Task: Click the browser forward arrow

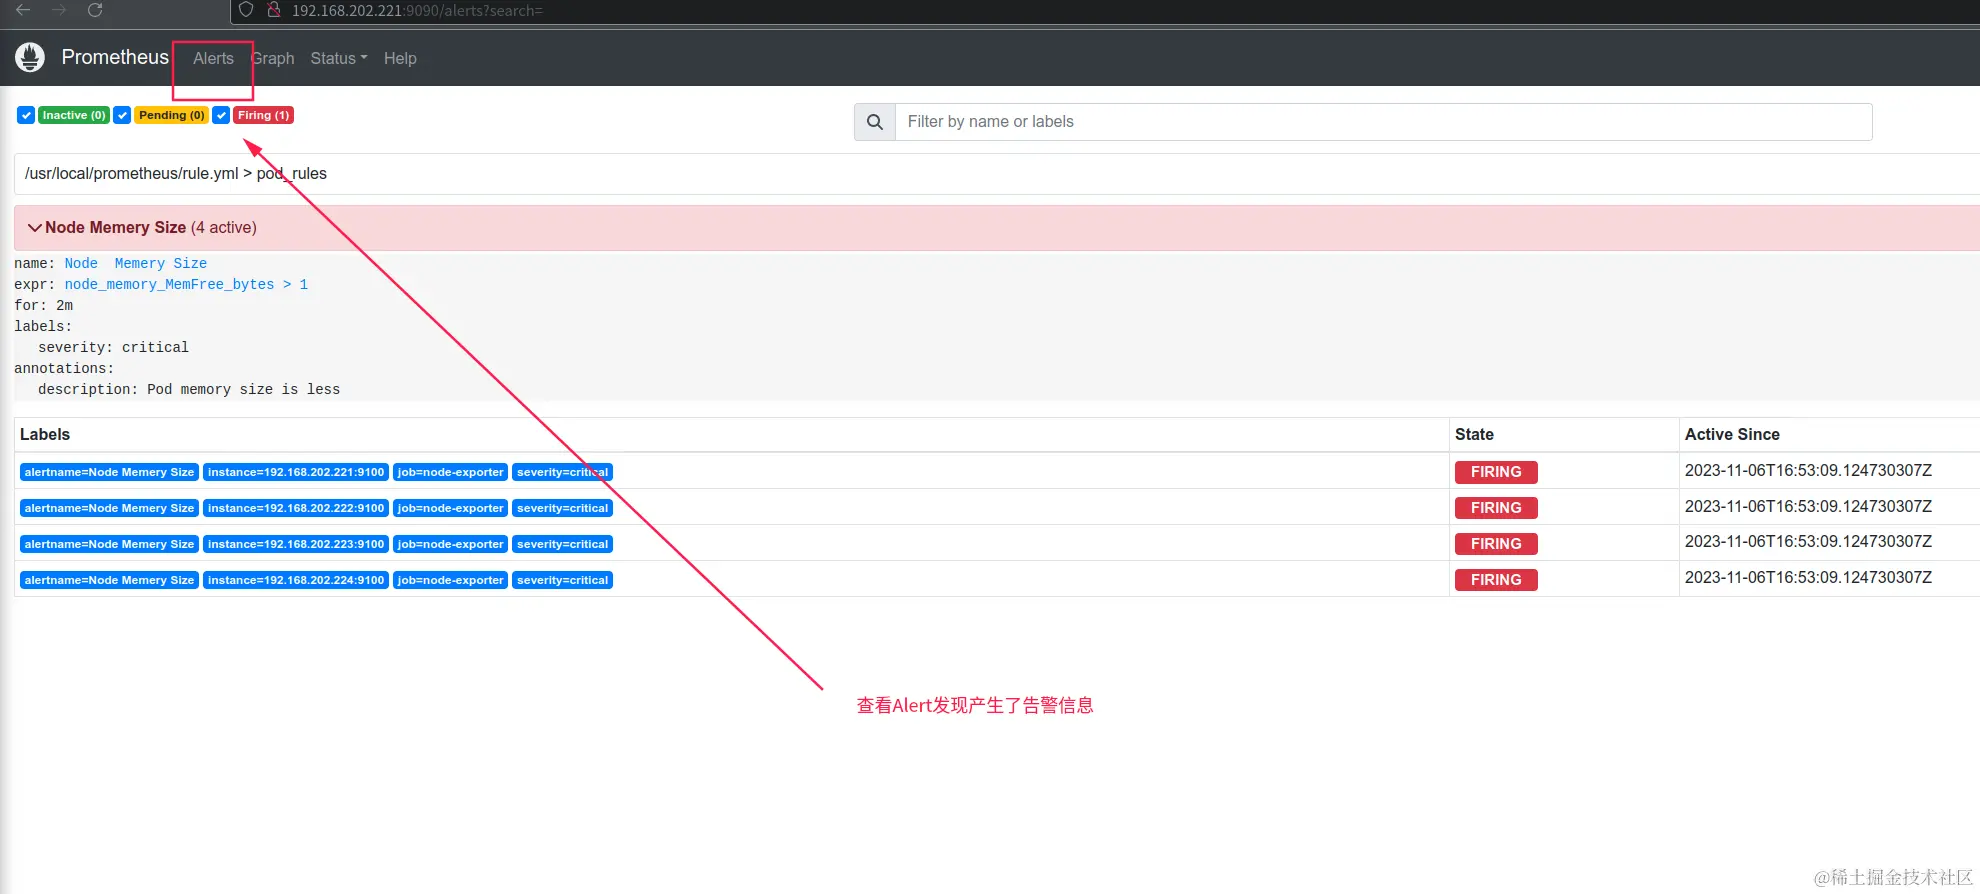Action: (59, 10)
